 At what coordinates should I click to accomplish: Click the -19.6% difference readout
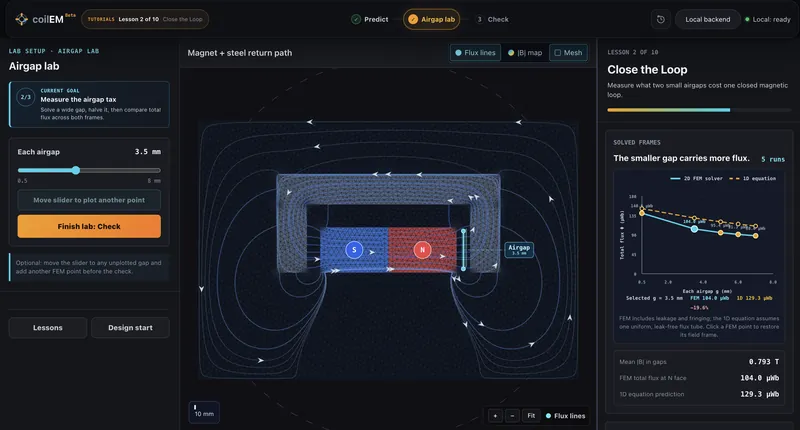click(699, 308)
